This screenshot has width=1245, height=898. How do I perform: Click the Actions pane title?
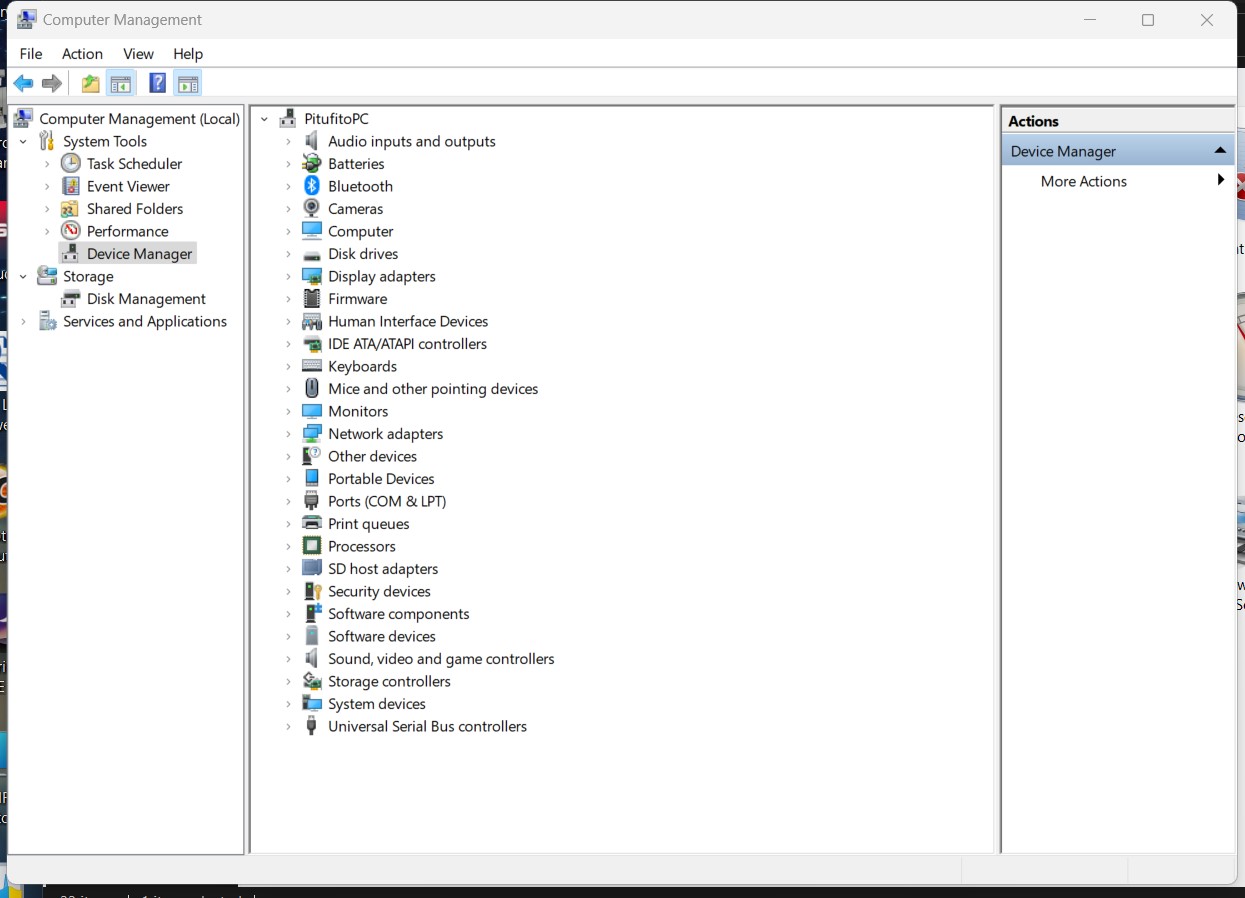[x=1033, y=121]
